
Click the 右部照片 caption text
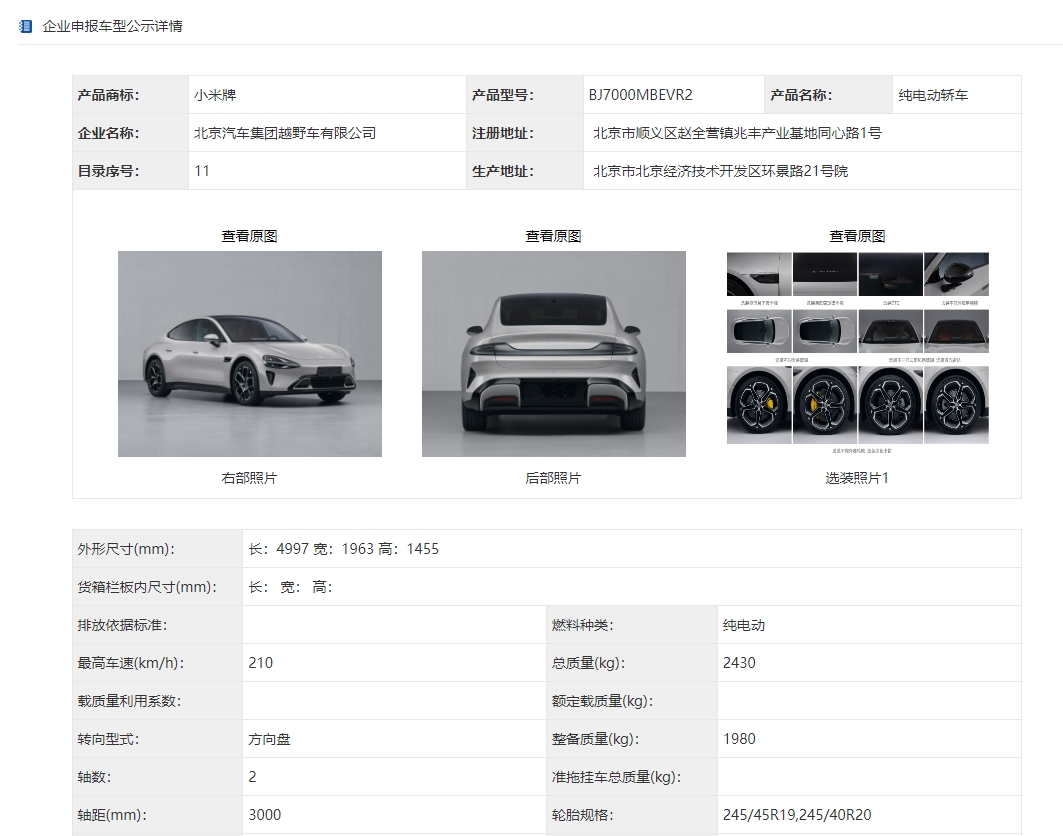click(x=249, y=478)
